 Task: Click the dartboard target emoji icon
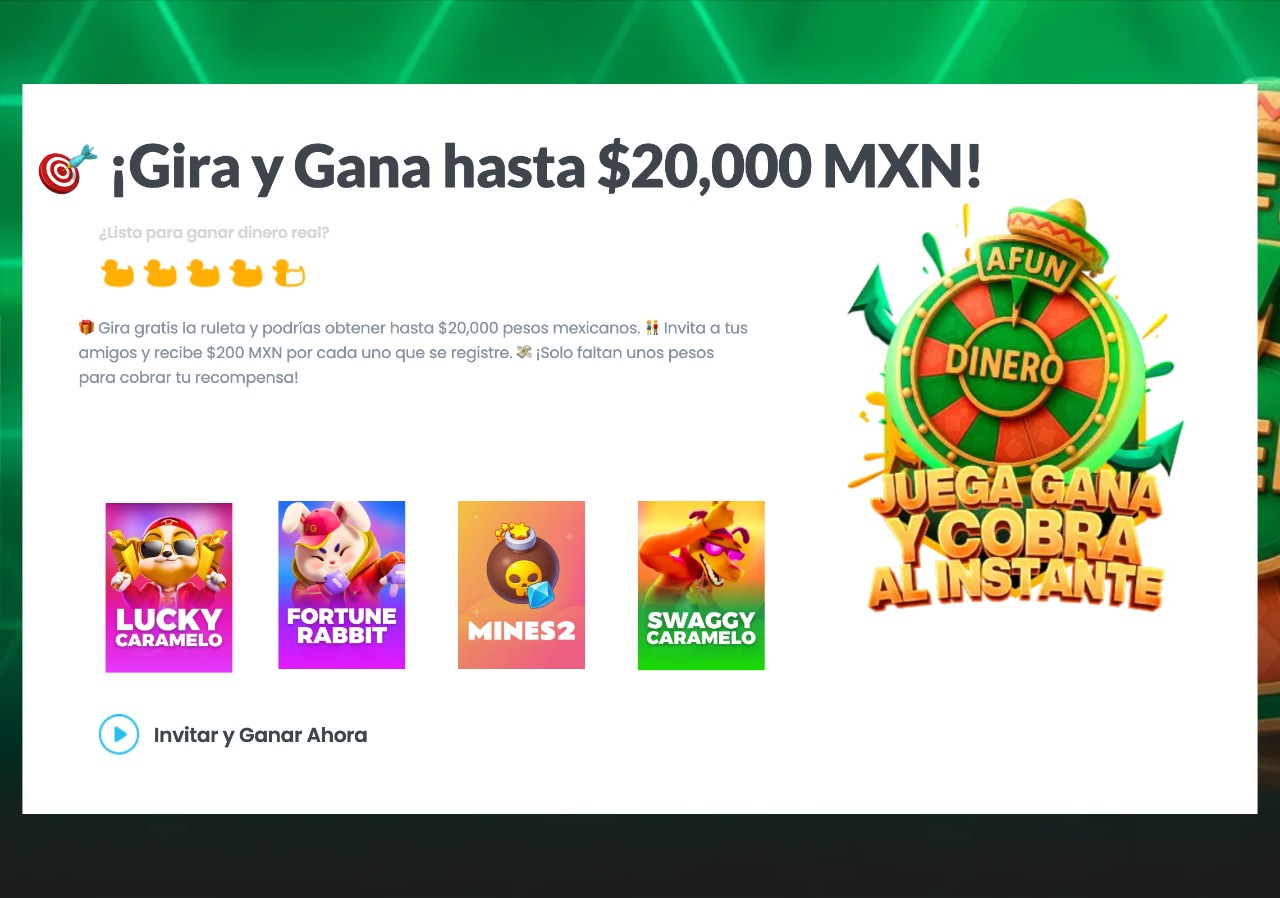[x=68, y=169]
